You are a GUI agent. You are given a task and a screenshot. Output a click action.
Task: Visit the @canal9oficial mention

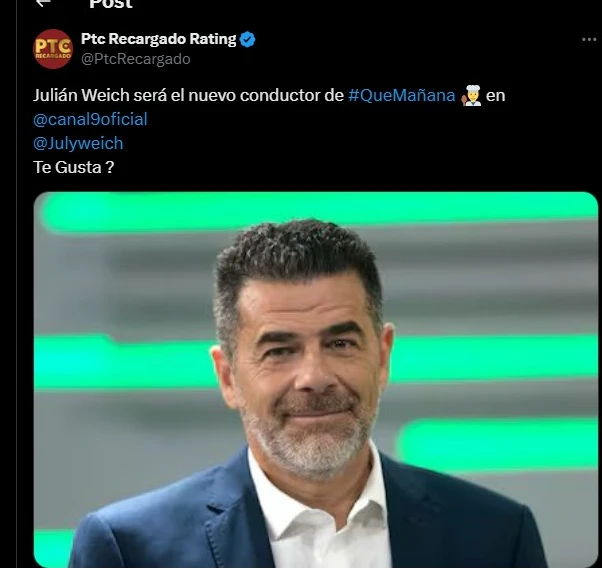coord(90,119)
